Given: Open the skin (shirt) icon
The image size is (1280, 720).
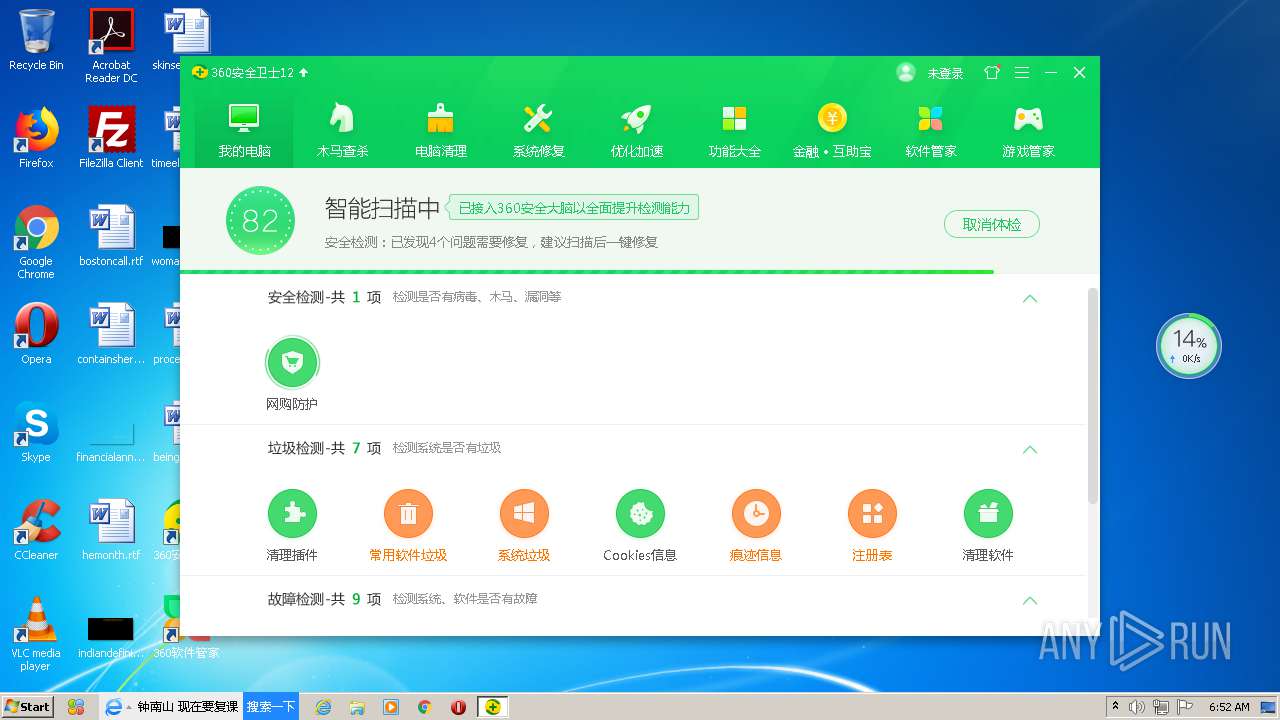Looking at the screenshot, I should point(992,73).
